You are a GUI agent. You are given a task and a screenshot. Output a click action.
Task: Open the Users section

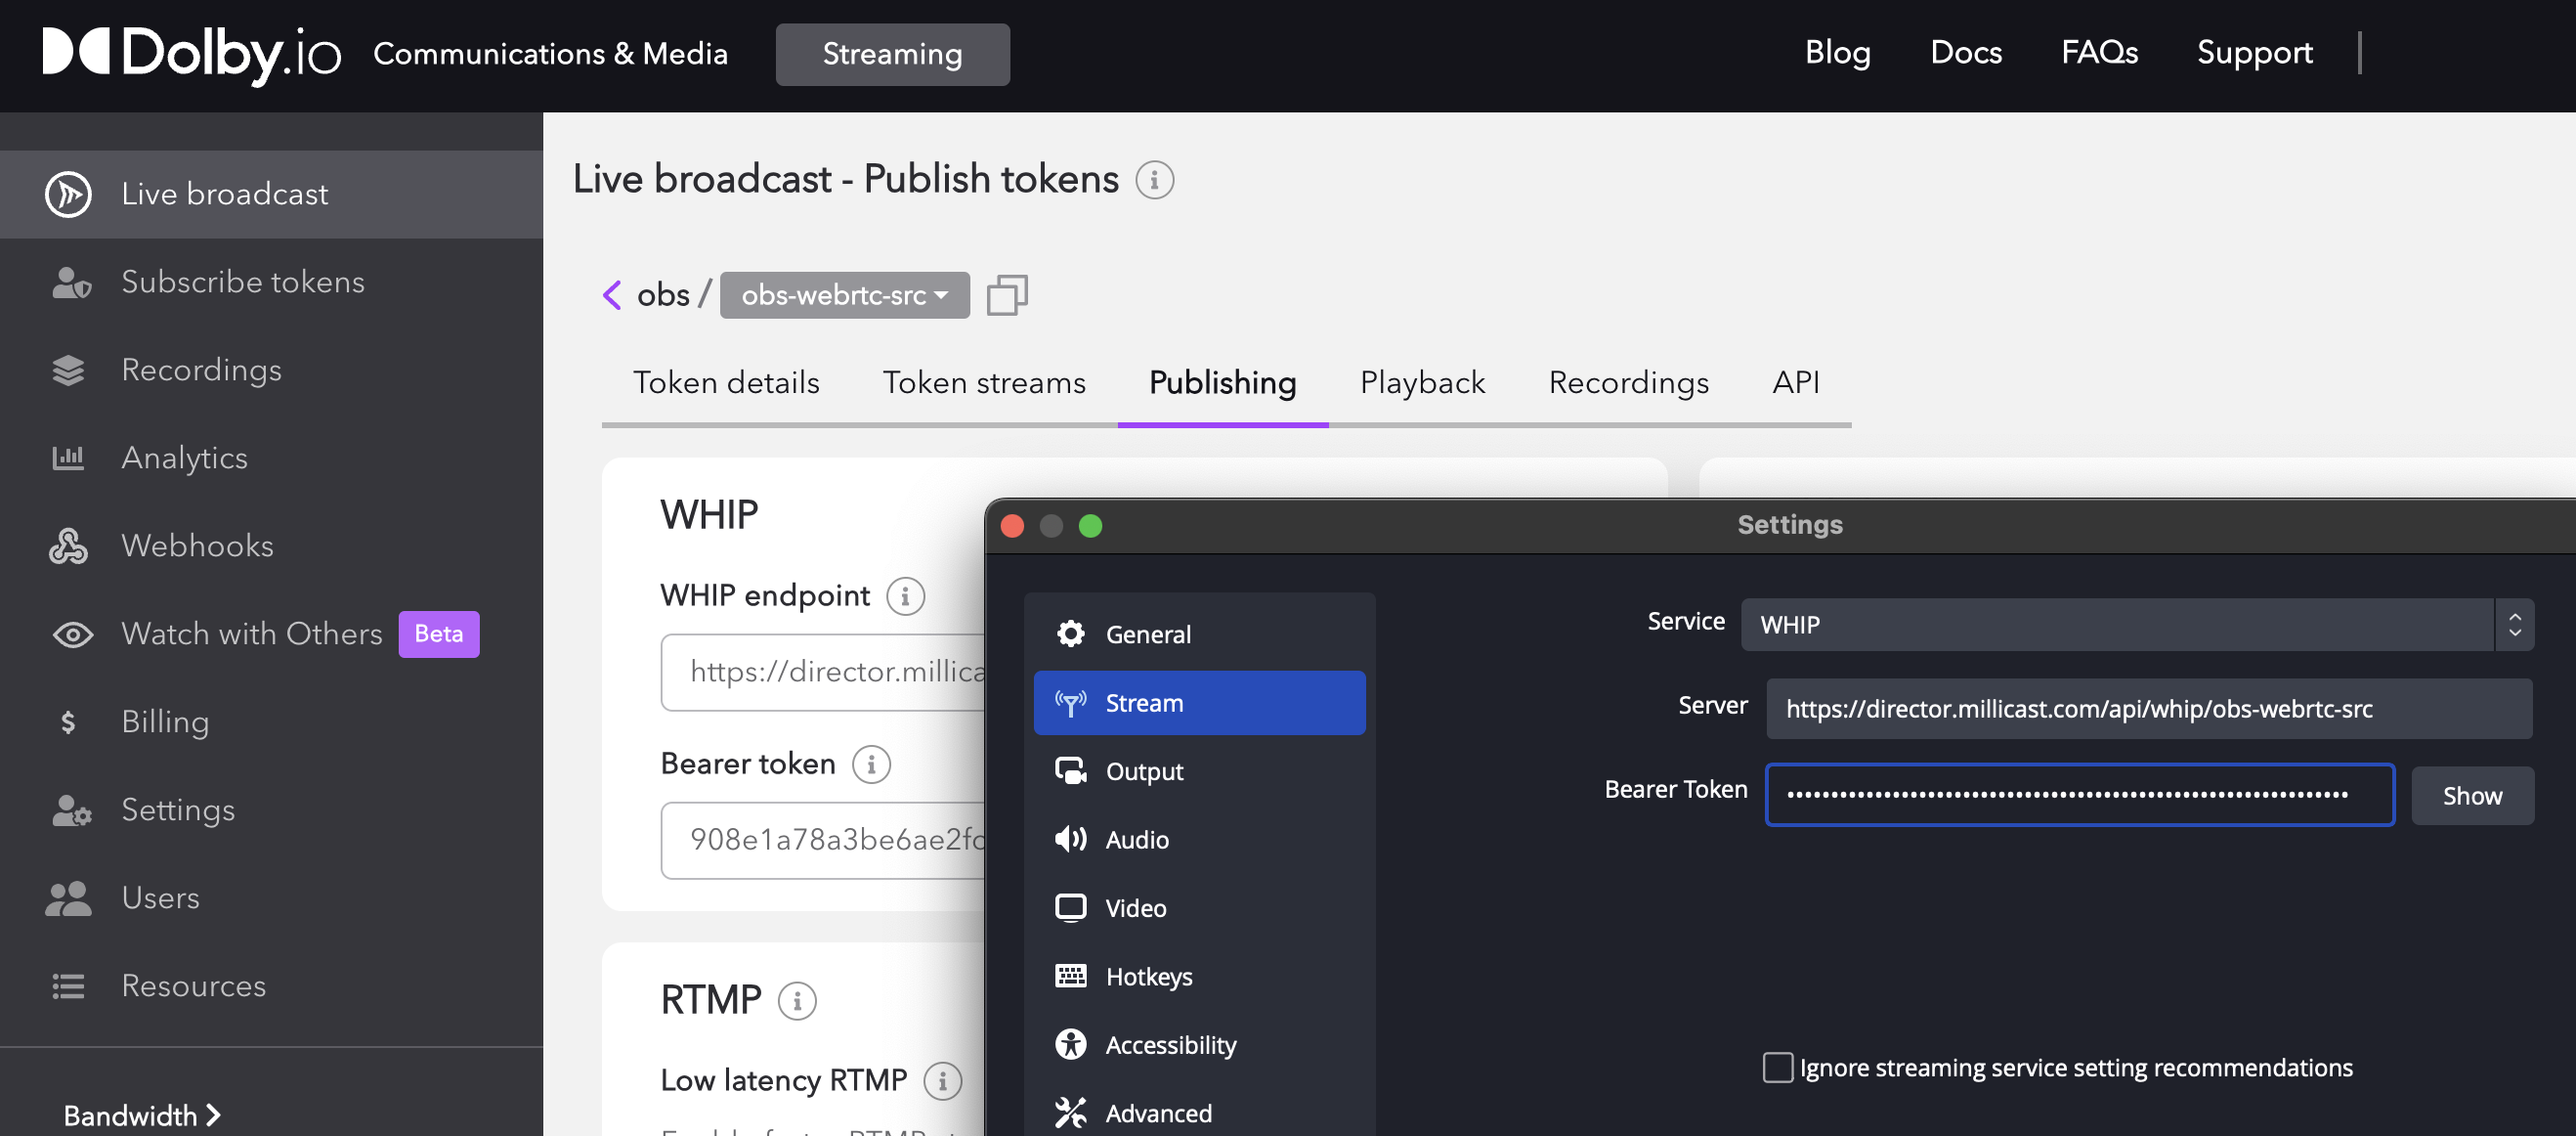coord(160,897)
